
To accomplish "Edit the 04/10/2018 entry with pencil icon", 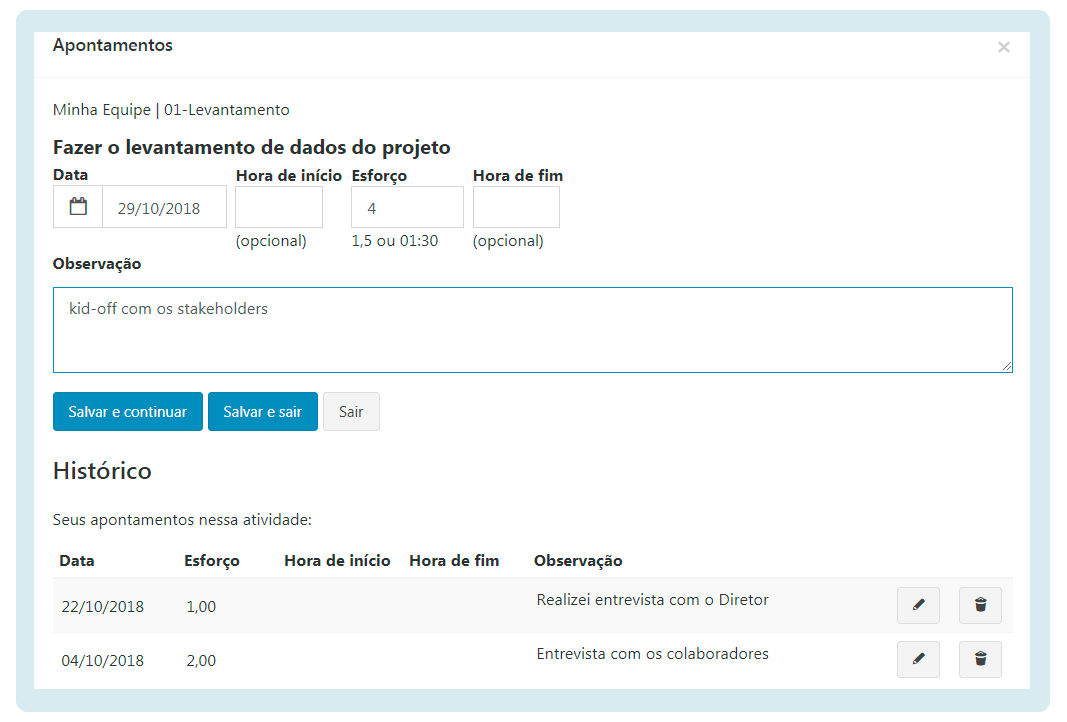I will click(918, 659).
